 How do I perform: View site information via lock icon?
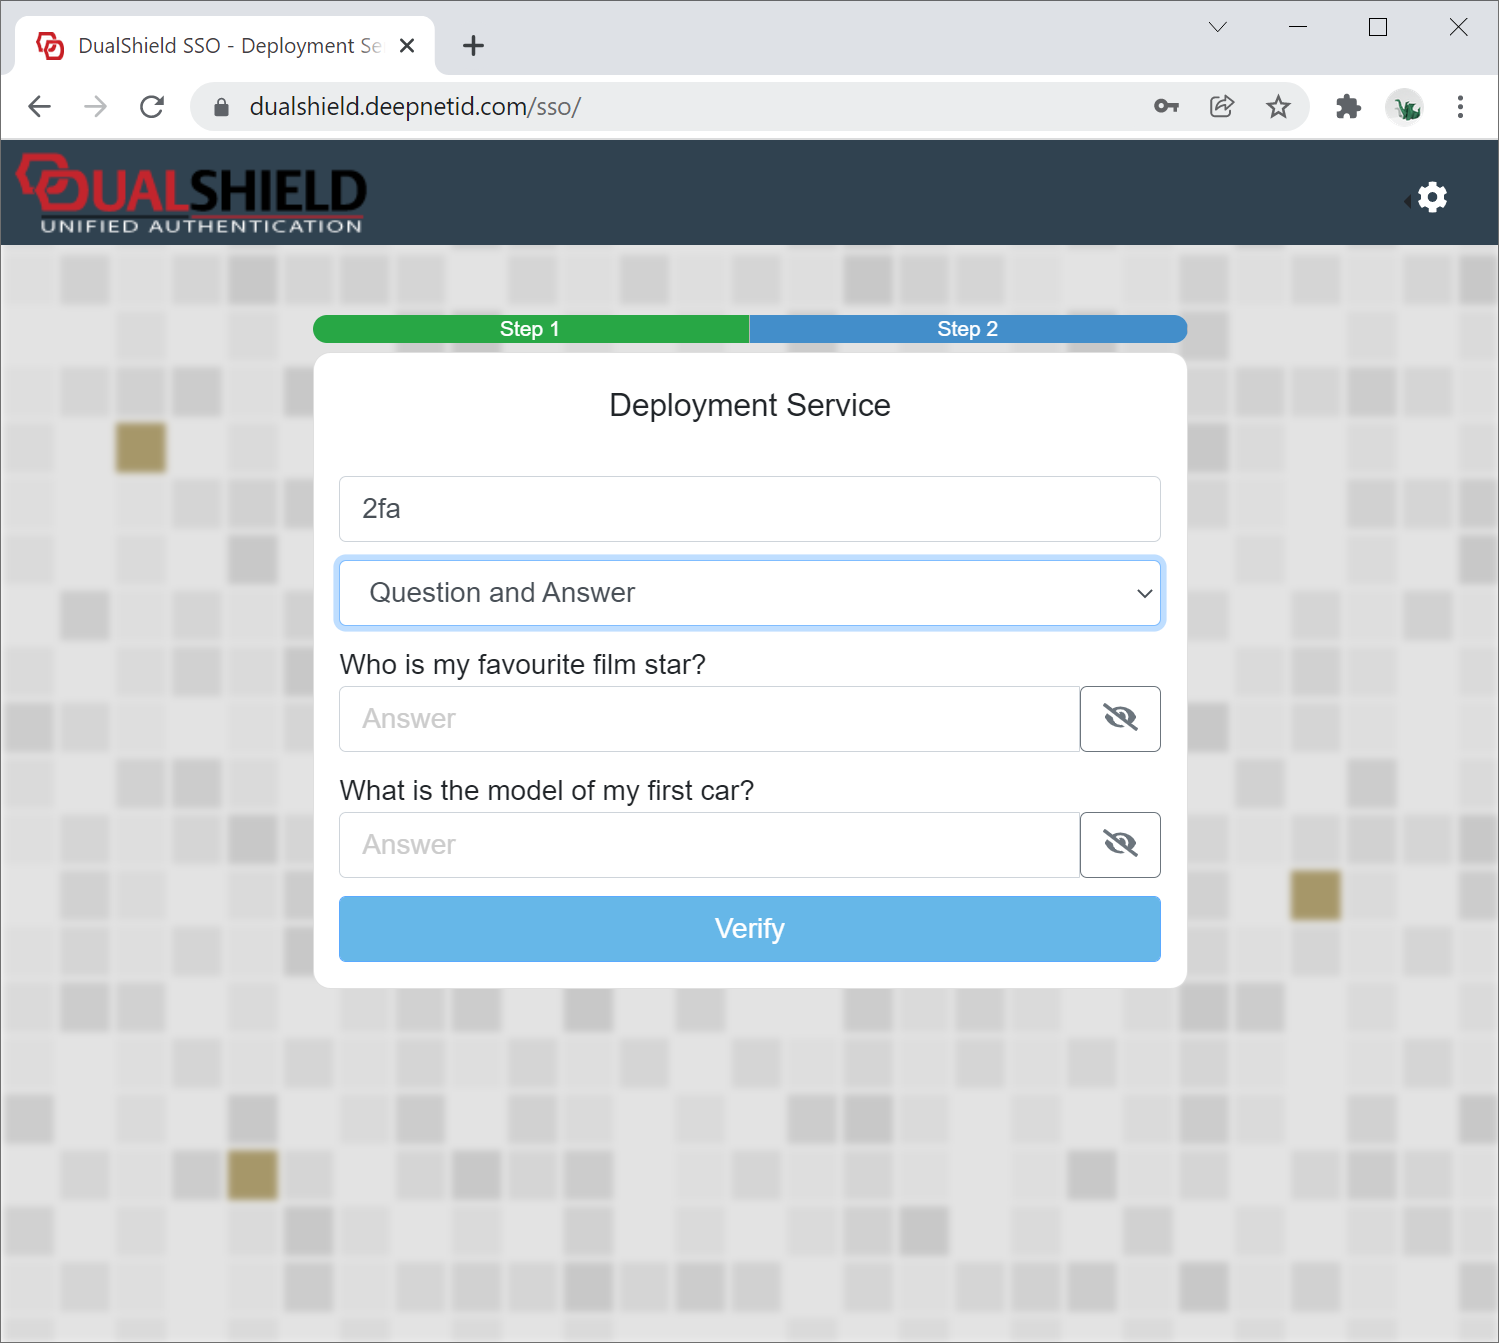tap(222, 107)
